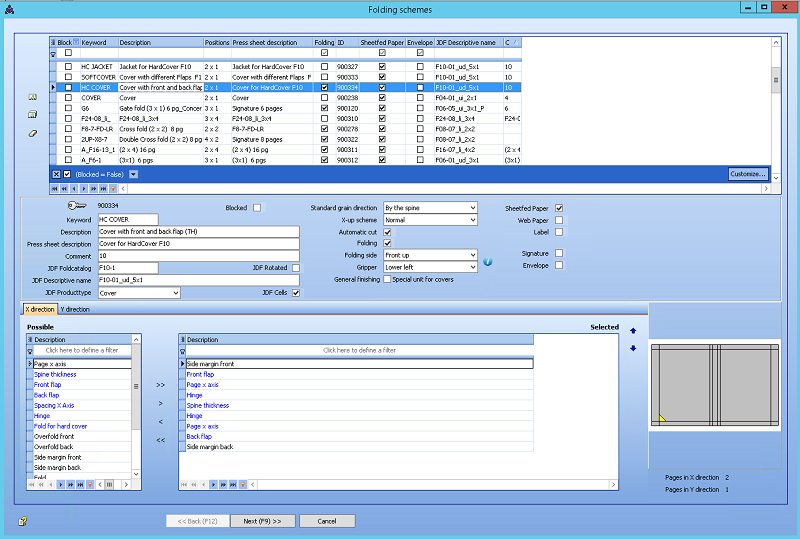Viewport: 800px width, 539px height.
Task: Uncheck the Folding checkbox in details
Action: click(387, 243)
